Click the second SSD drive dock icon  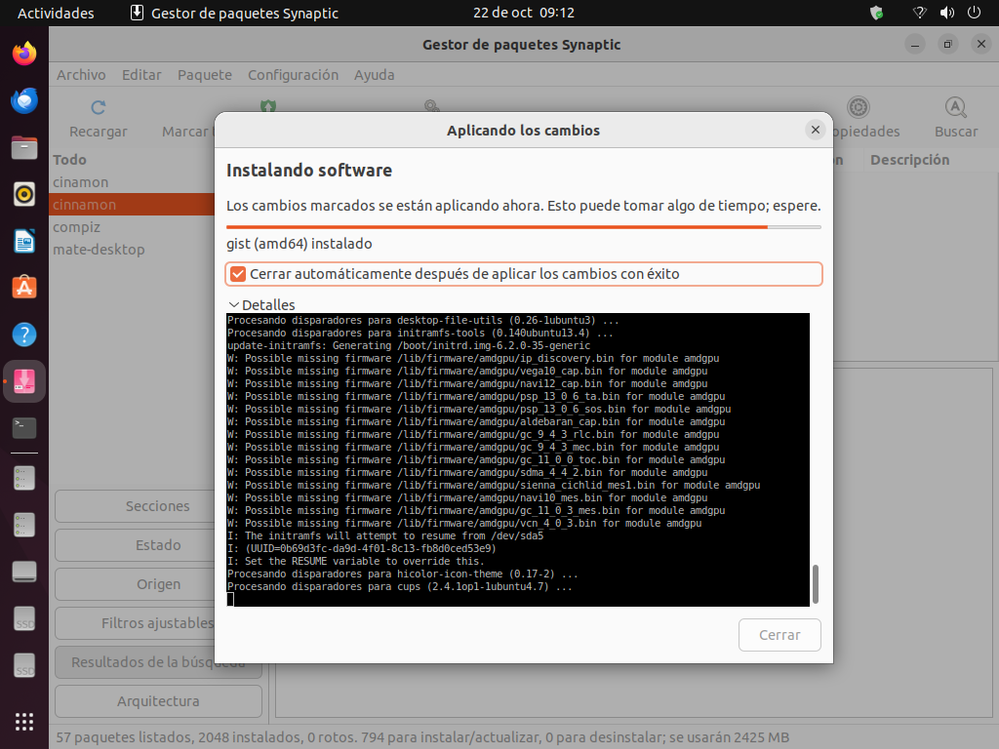pyautogui.click(x=24, y=666)
